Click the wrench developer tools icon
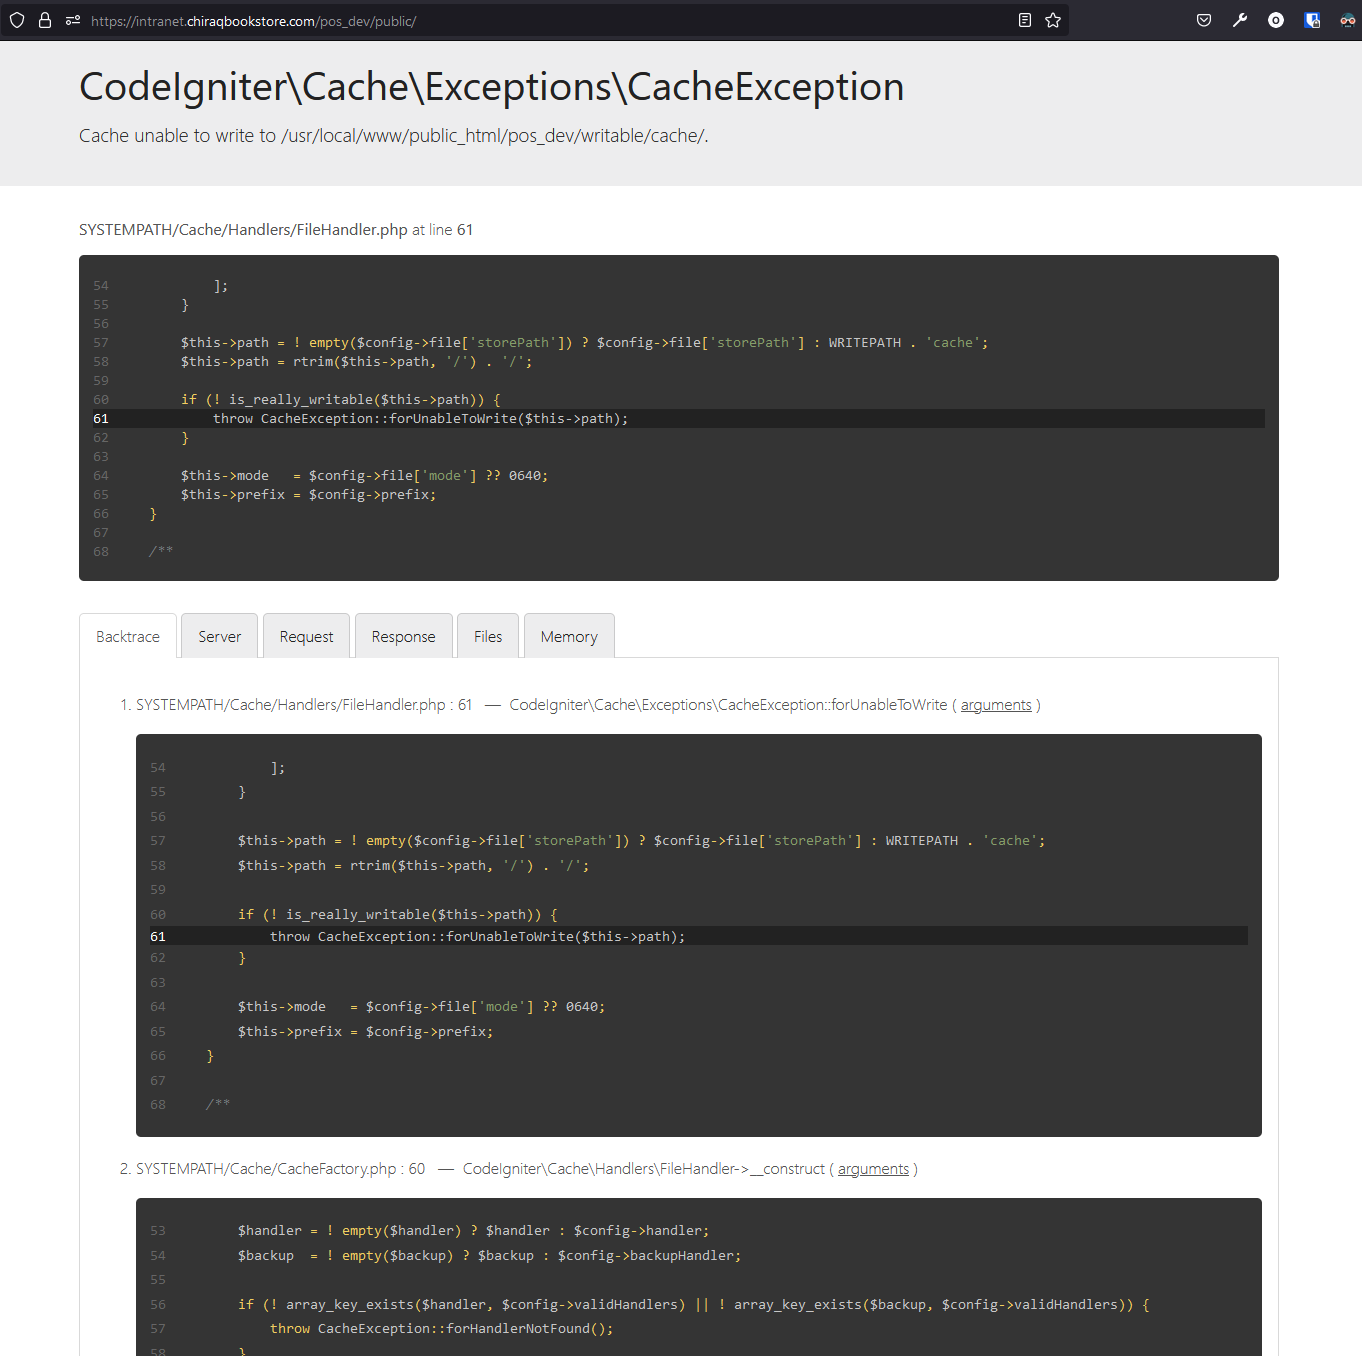The width and height of the screenshot is (1362, 1356). [x=1240, y=20]
